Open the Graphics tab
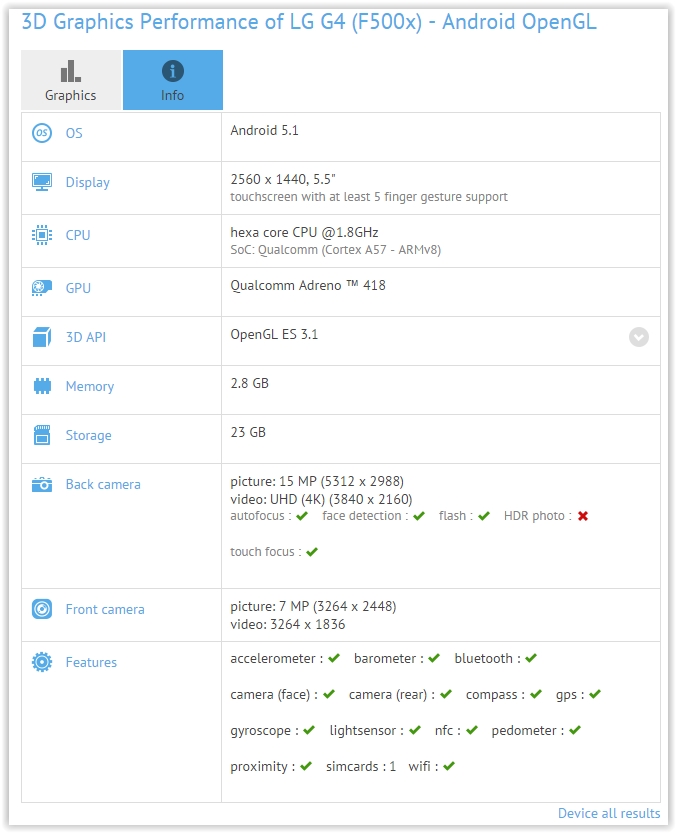This screenshot has height=833, width=676. (x=71, y=80)
